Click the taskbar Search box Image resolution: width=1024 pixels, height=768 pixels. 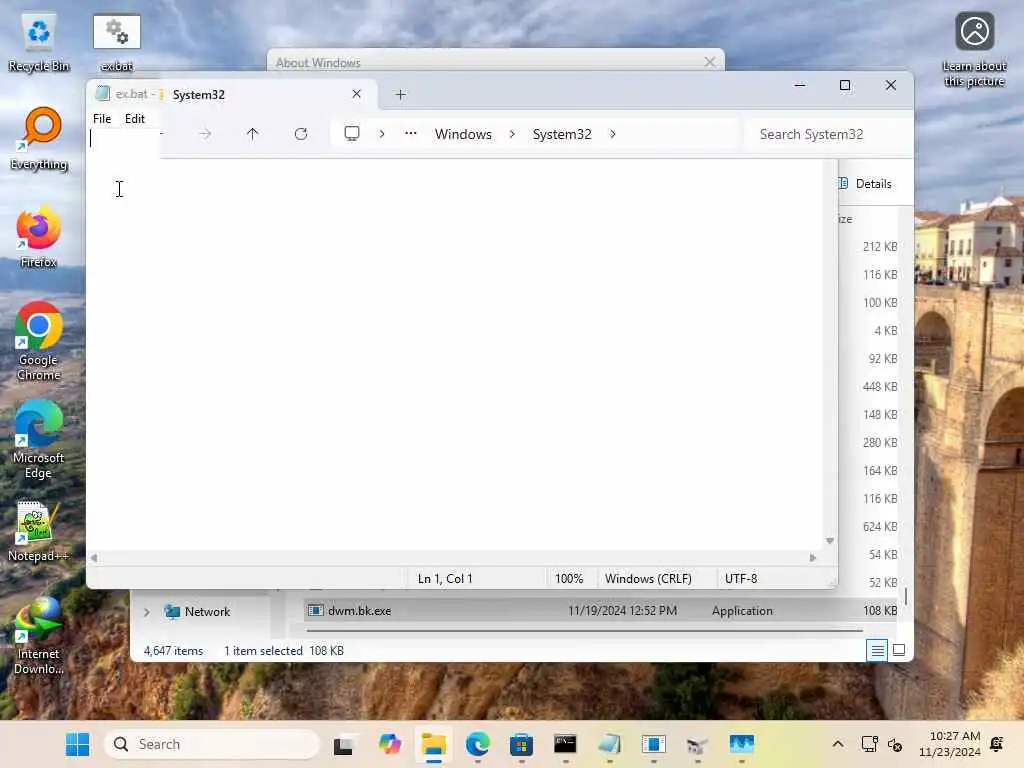tap(212, 744)
